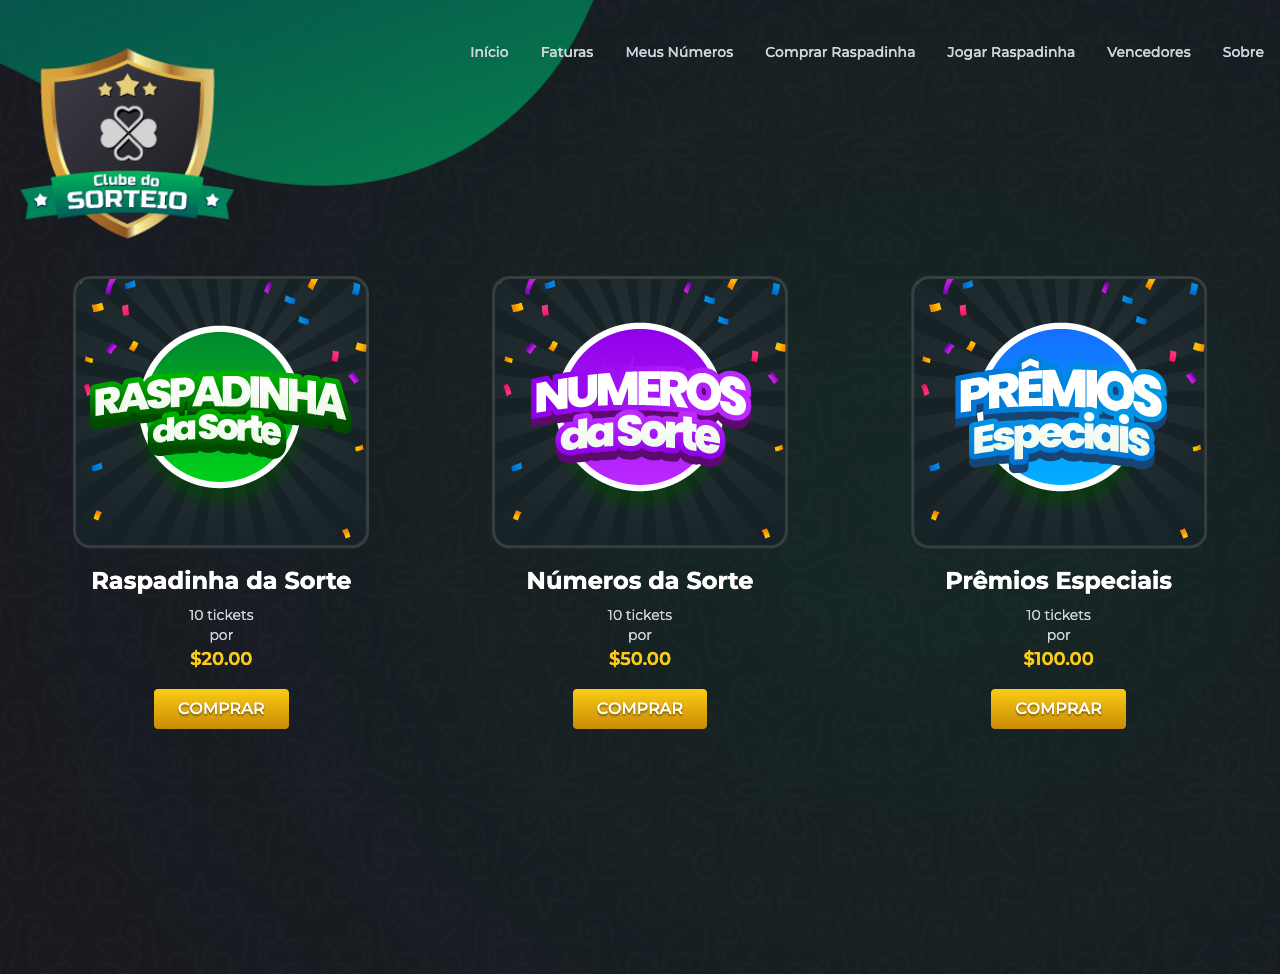Click the $100.00 price text
This screenshot has height=974, width=1280.
[x=1058, y=659]
